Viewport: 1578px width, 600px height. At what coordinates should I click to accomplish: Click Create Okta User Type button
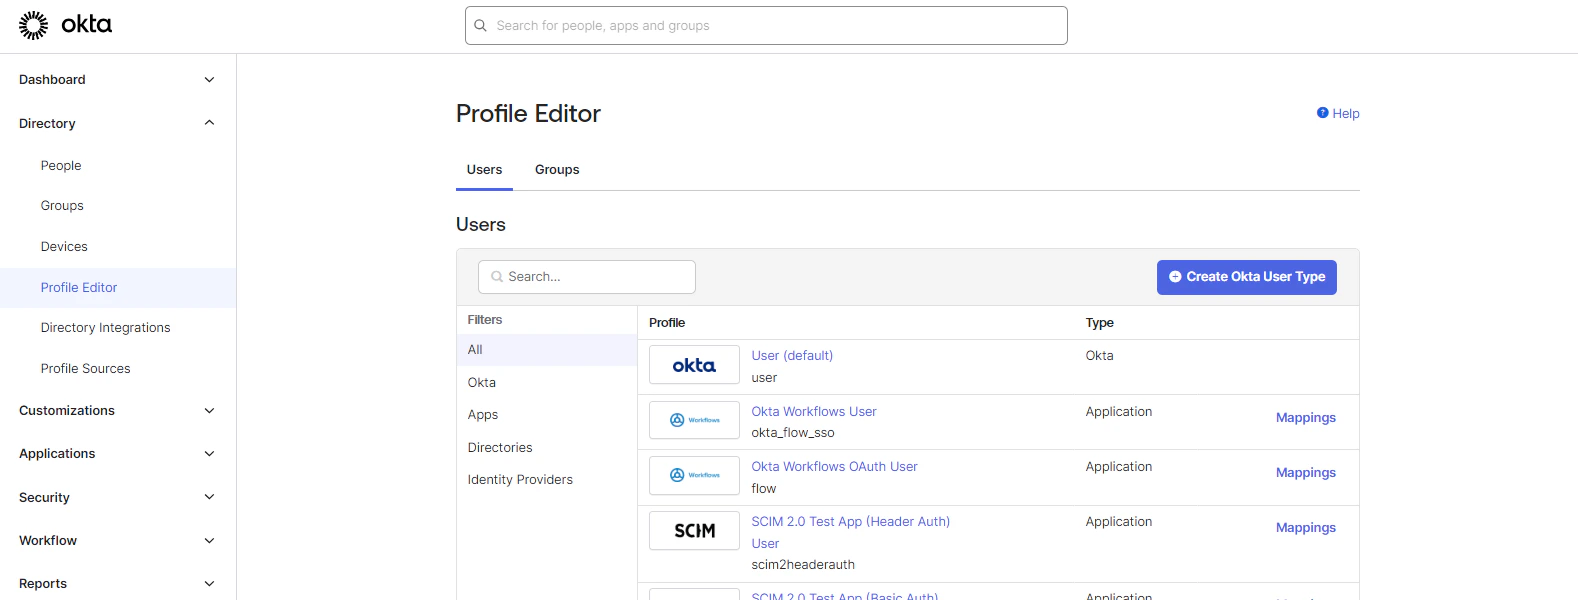(1246, 277)
